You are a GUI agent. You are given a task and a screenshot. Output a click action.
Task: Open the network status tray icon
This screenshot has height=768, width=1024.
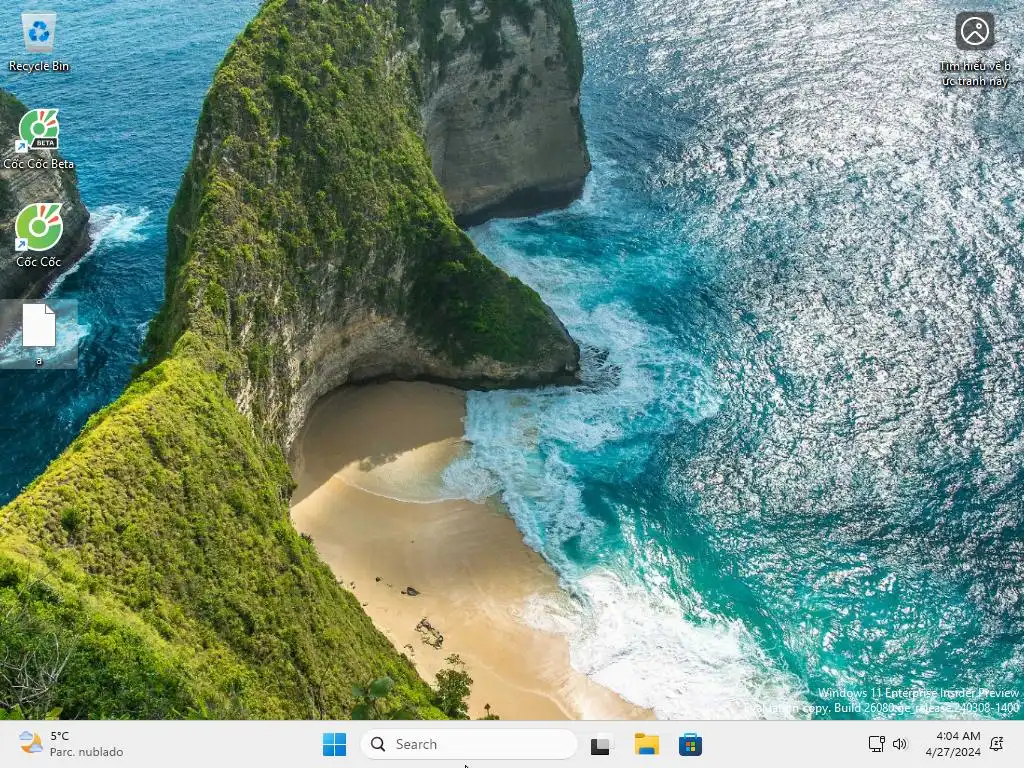tap(876, 744)
